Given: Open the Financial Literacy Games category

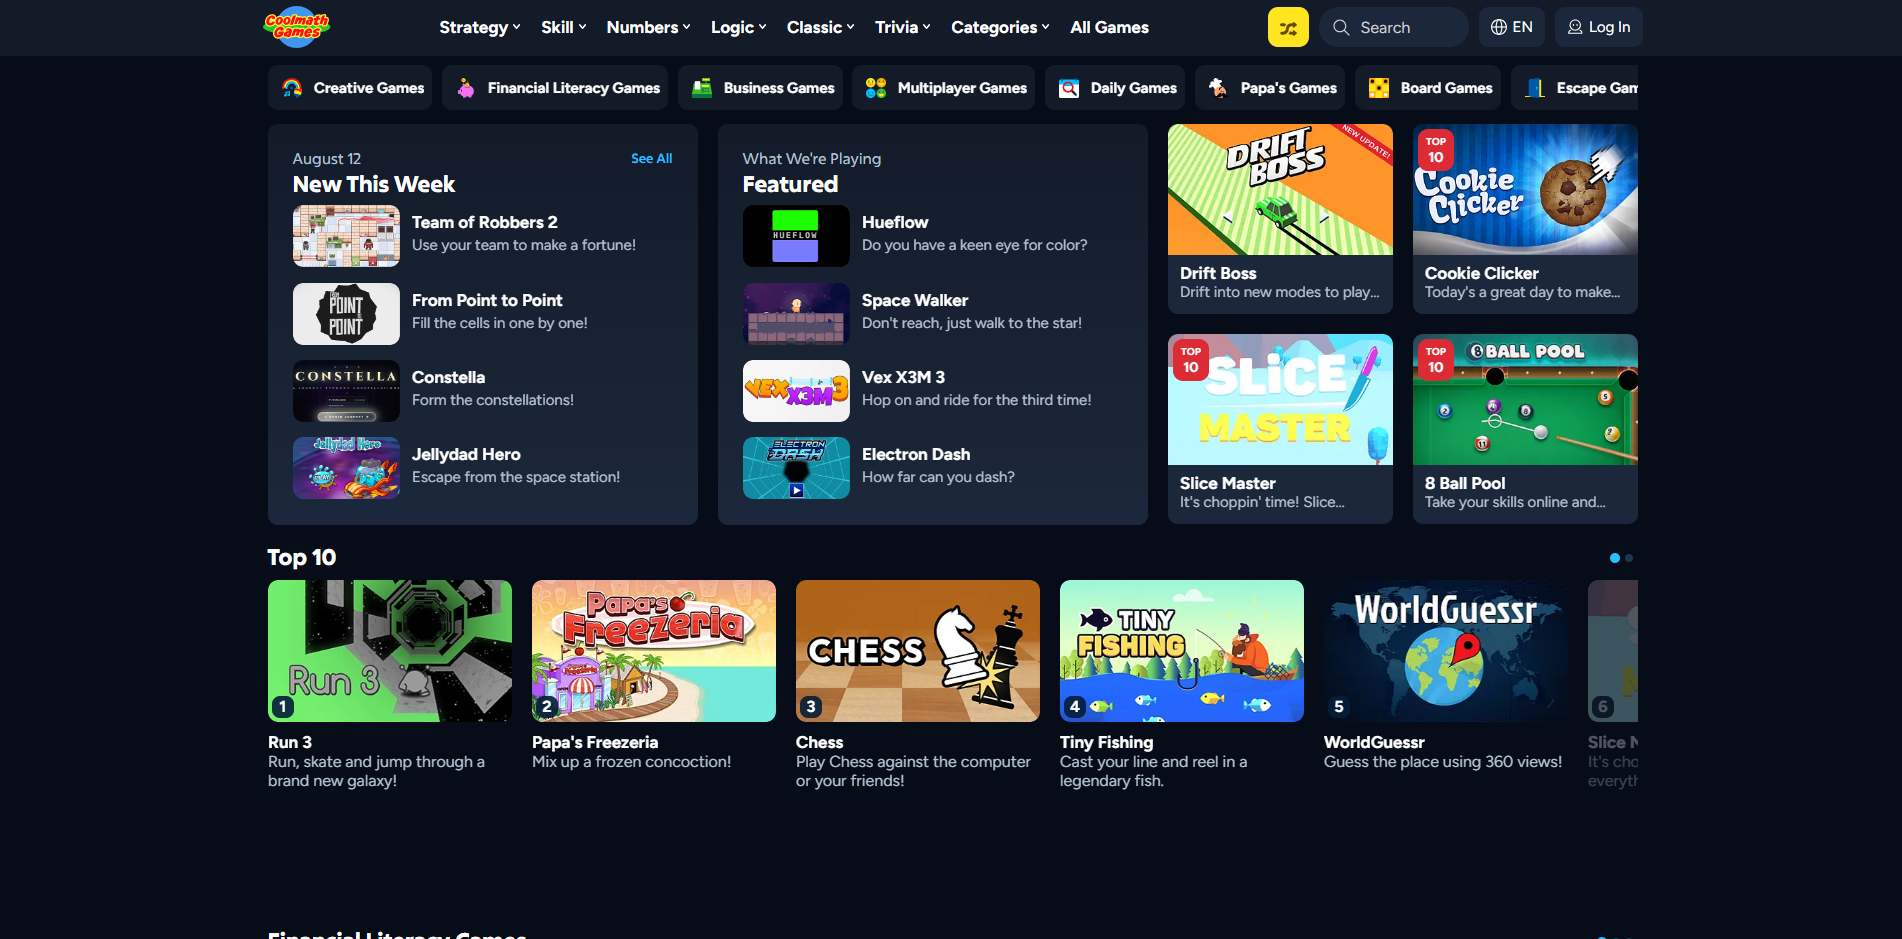Looking at the screenshot, I should point(555,88).
